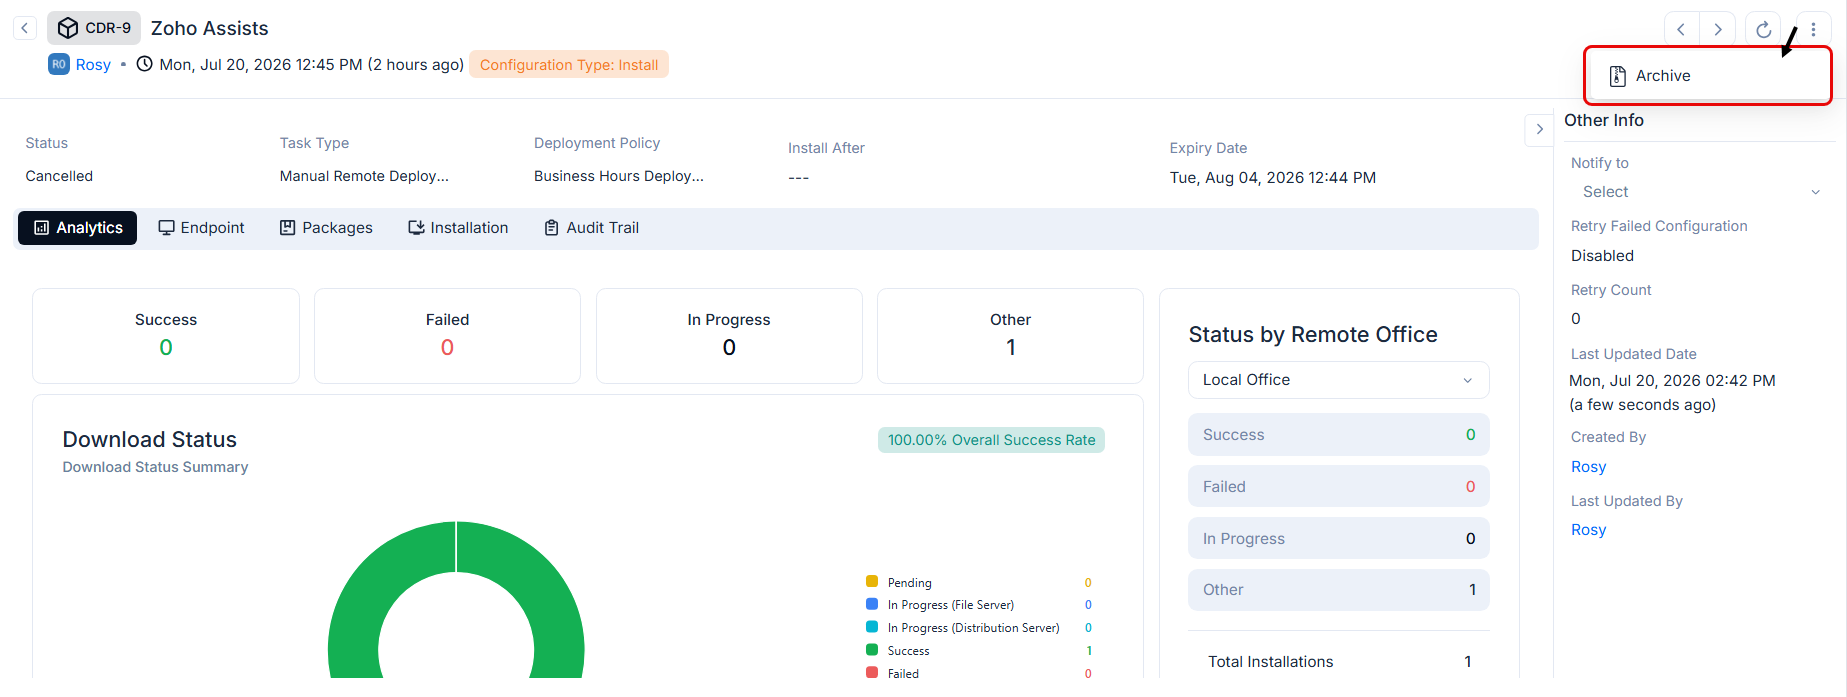Click the Success row in Remote Office status
1847x697 pixels.
pyautogui.click(x=1338, y=435)
